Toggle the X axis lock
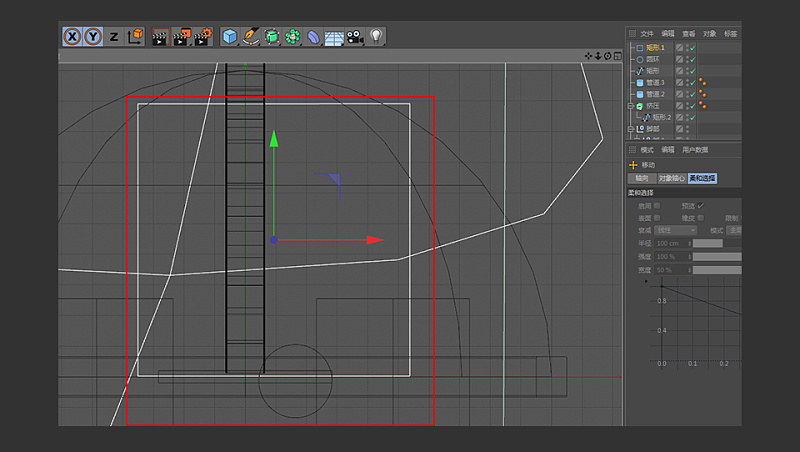800x452 pixels. tap(72, 37)
